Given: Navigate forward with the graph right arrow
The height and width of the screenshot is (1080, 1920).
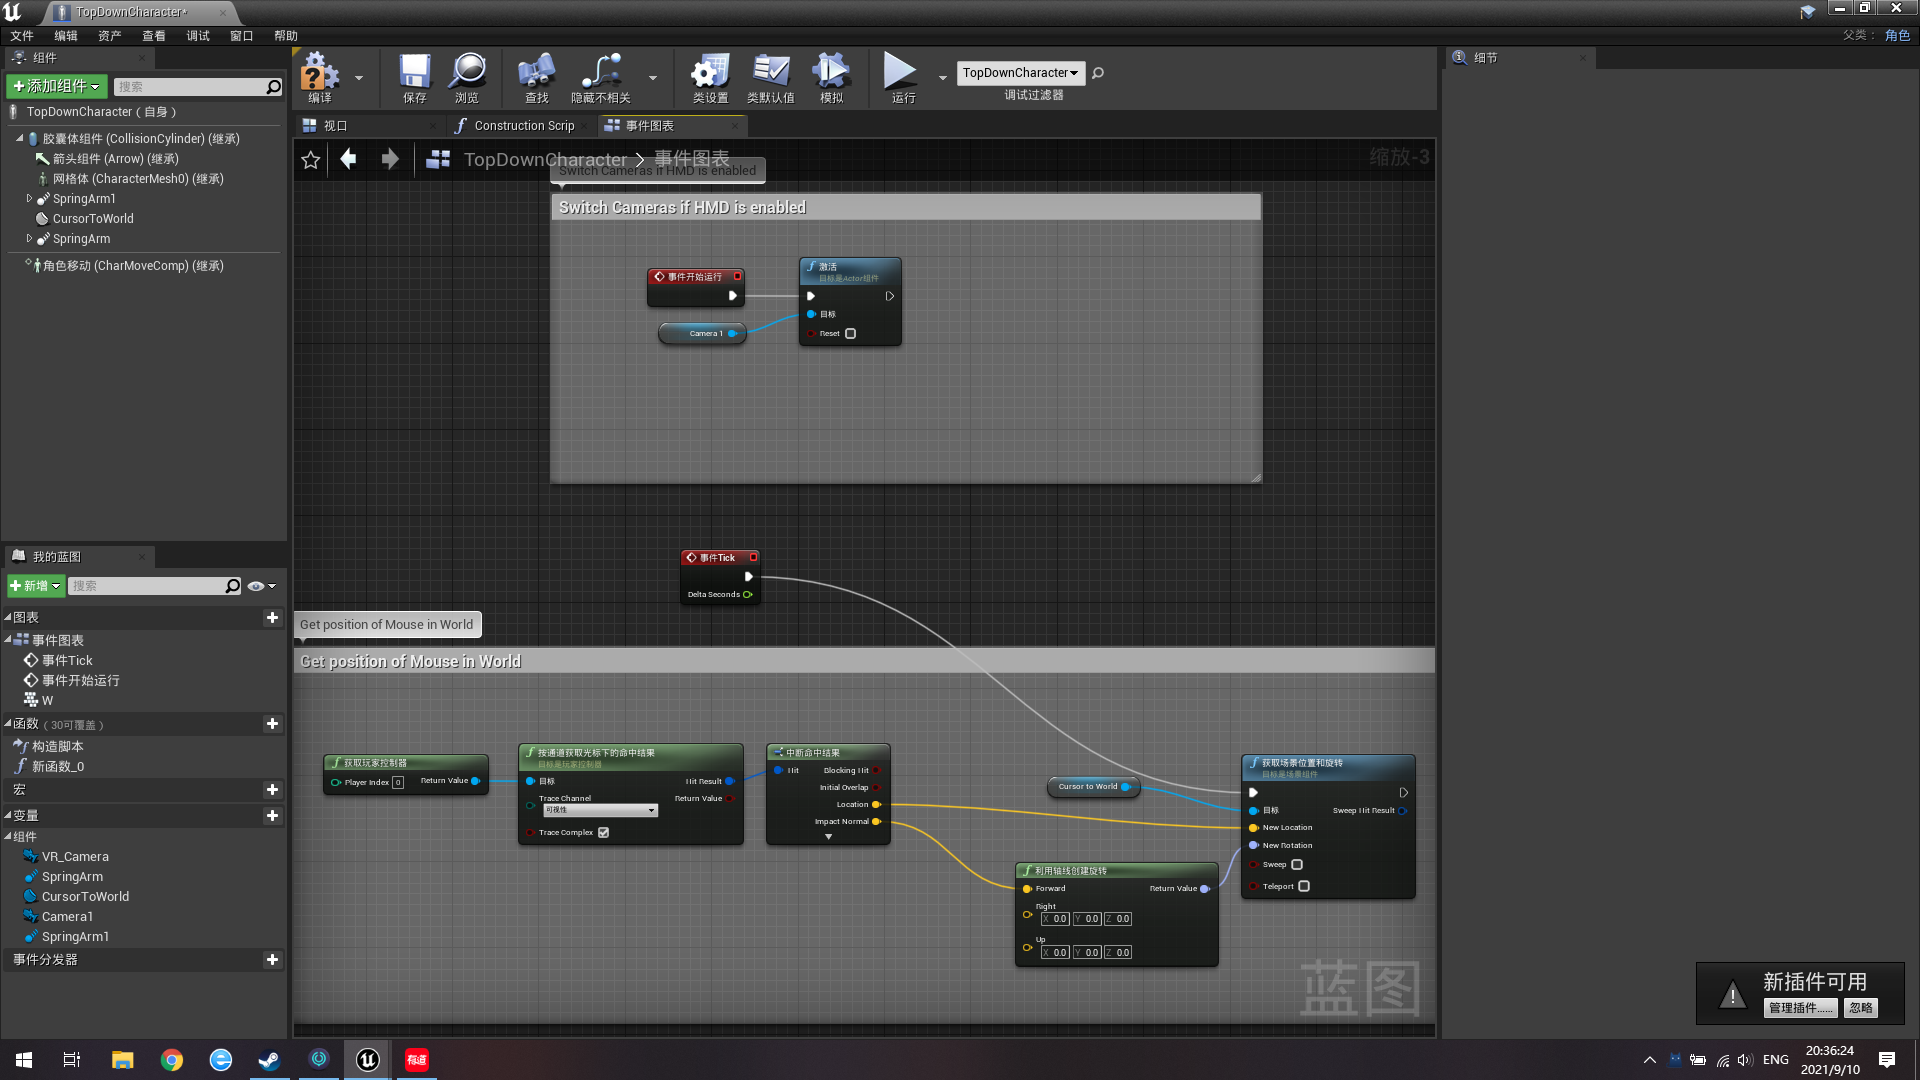Looking at the screenshot, I should click(390, 159).
